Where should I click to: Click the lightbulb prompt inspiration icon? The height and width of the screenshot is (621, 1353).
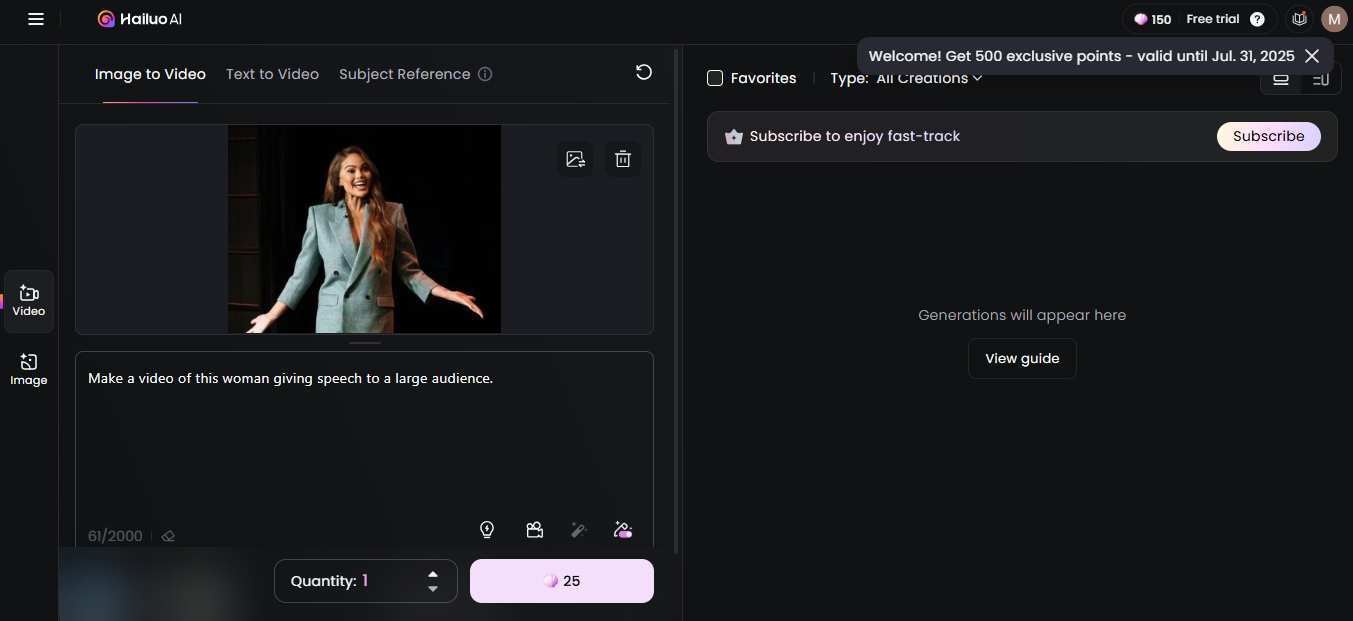pyautogui.click(x=487, y=530)
